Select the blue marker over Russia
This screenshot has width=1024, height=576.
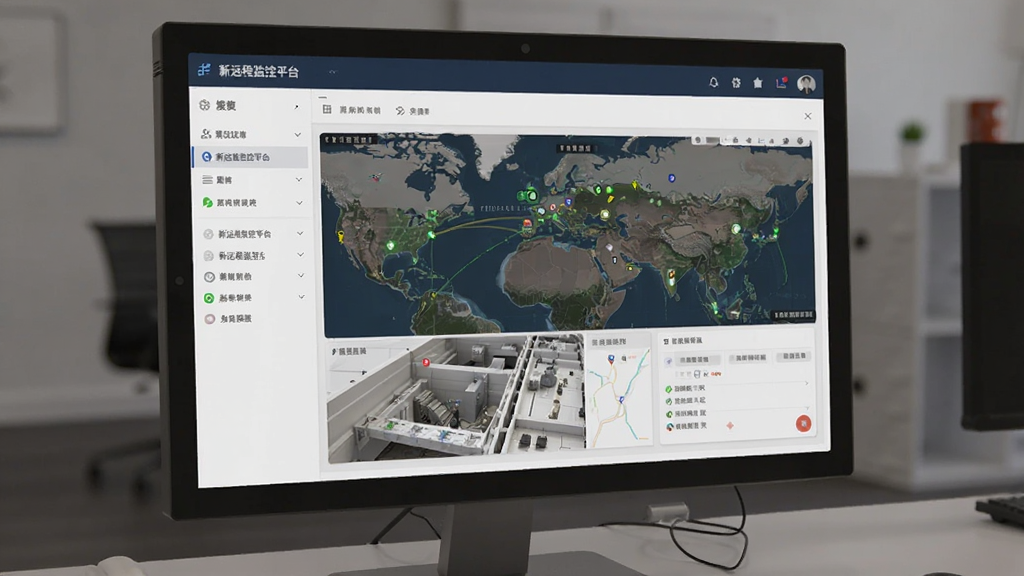(x=671, y=178)
